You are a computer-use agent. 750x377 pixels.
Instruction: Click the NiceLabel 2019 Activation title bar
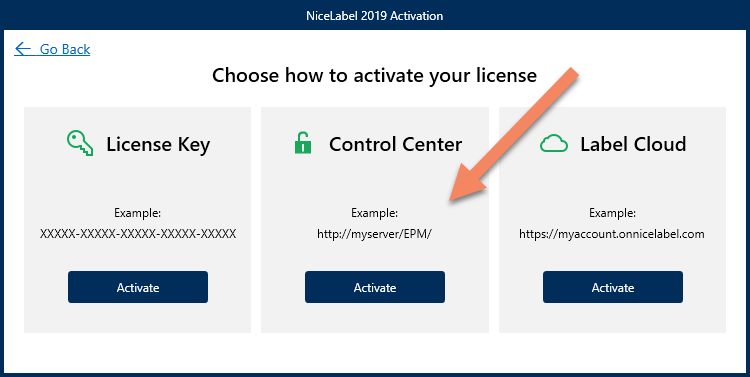point(375,16)
